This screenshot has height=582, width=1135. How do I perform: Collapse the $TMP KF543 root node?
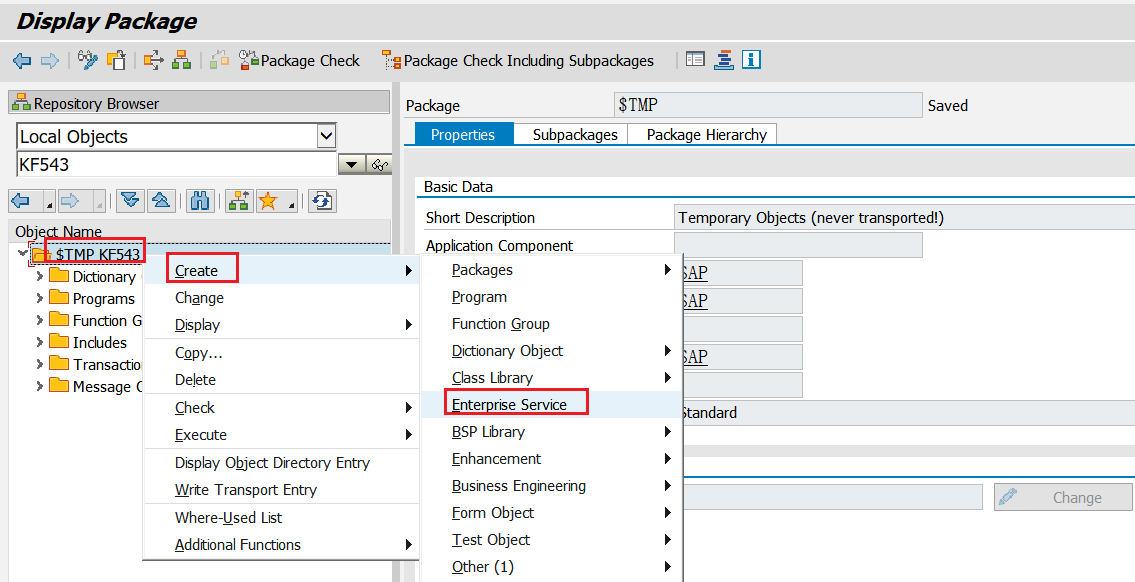point(23,254)
